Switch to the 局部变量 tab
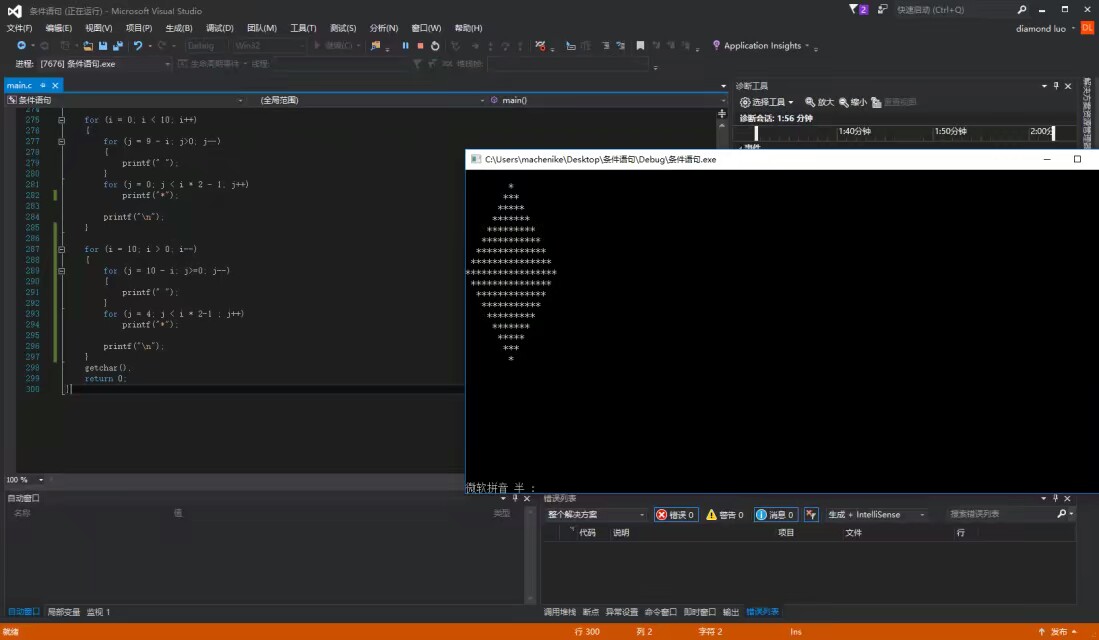This screenshot has height=640, width=1099. pos(63,612)
